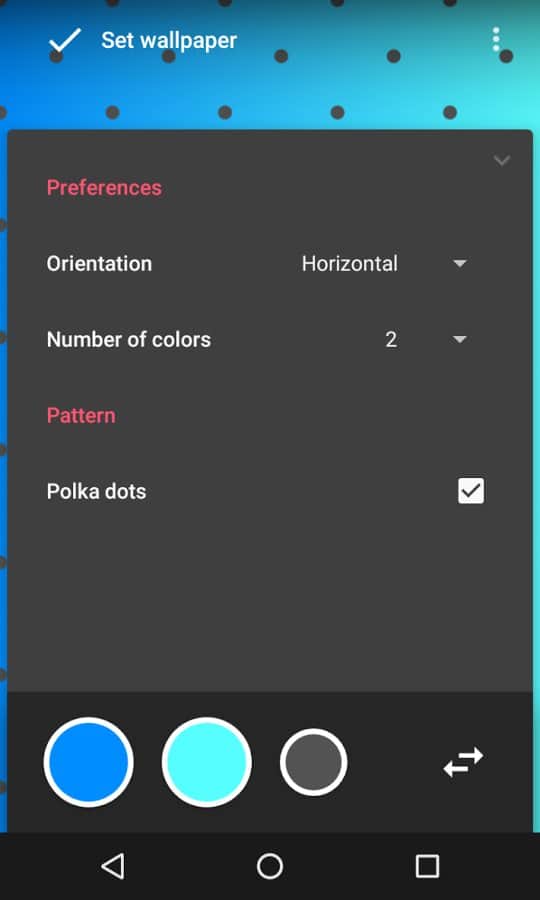Open the Orientation dropdown arrow
Image resolution: width=540 pixels, height=900 pixels.
tap(460, 264)
